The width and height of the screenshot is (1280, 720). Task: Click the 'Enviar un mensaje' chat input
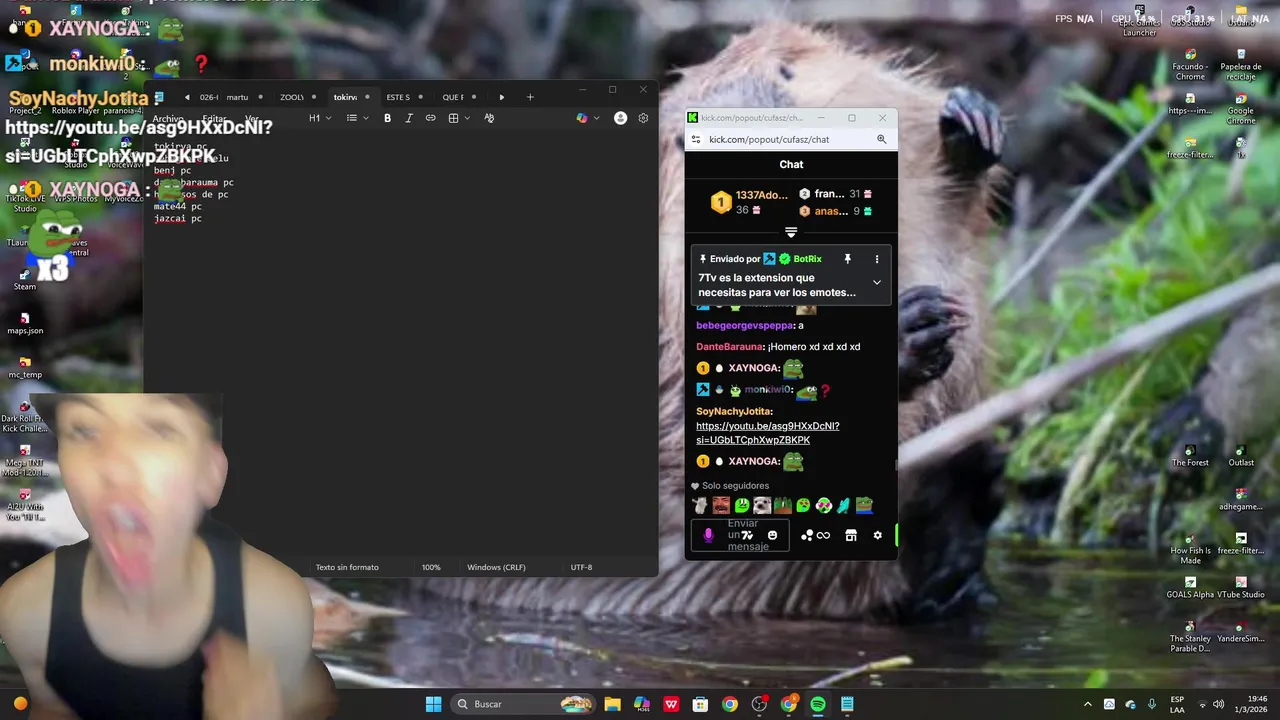(x=740, y=535)
